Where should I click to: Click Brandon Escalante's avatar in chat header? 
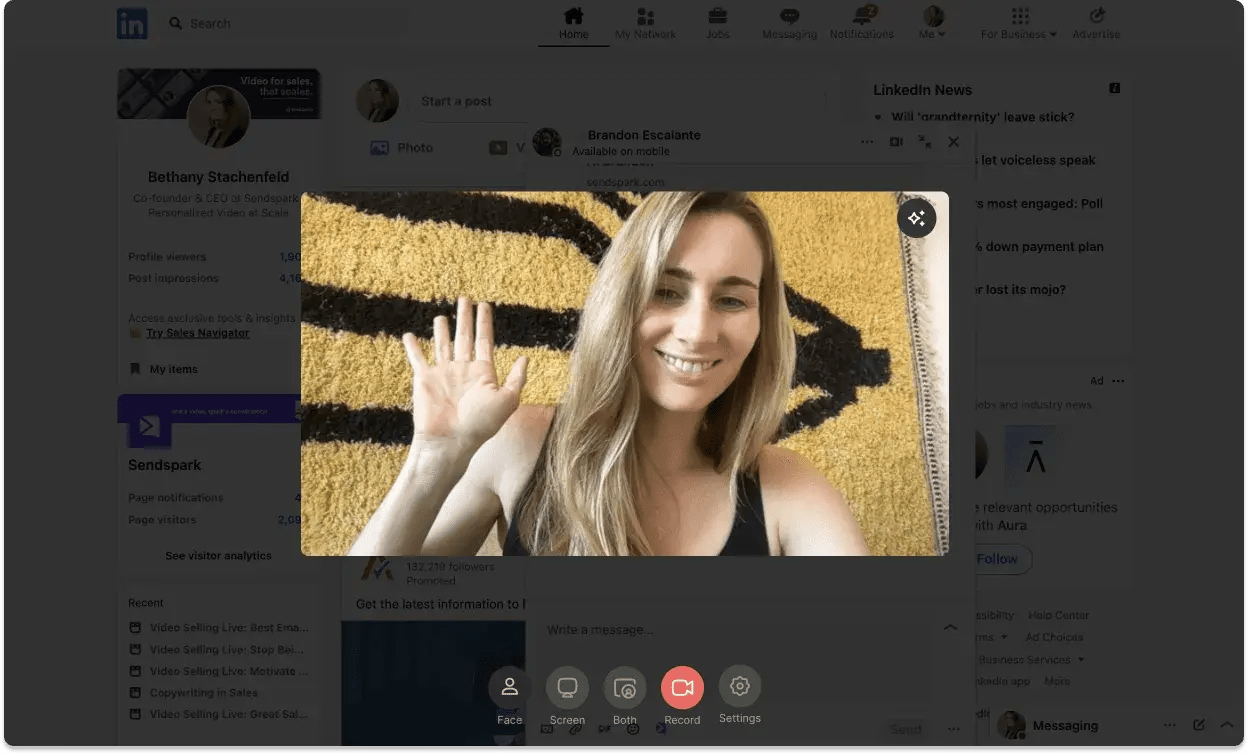(x=546, y=141)
